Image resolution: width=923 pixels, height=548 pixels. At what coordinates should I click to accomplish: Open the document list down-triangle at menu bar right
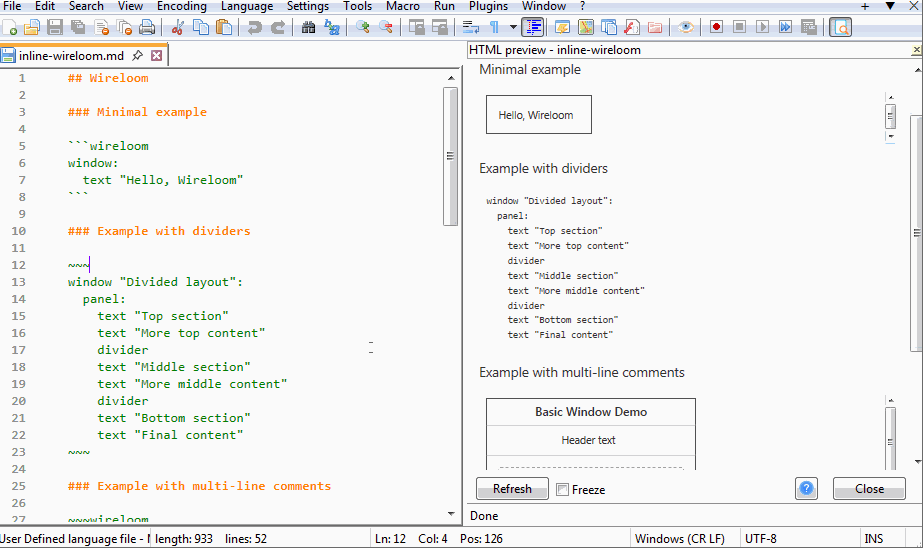890,6
